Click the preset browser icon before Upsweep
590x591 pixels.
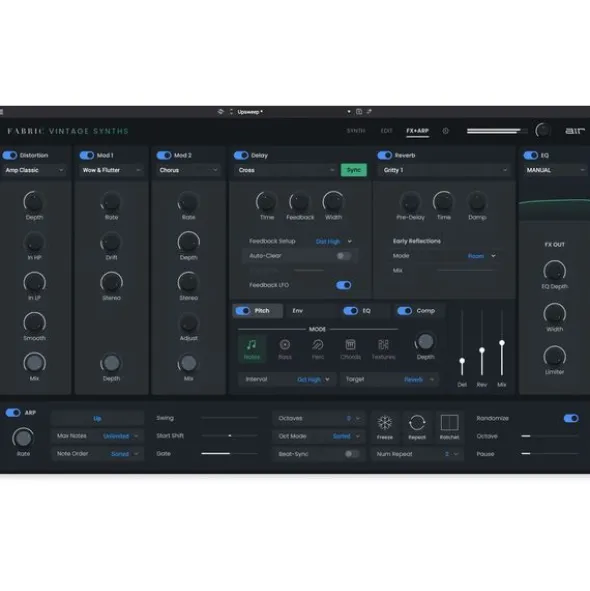tap(221, 112)
